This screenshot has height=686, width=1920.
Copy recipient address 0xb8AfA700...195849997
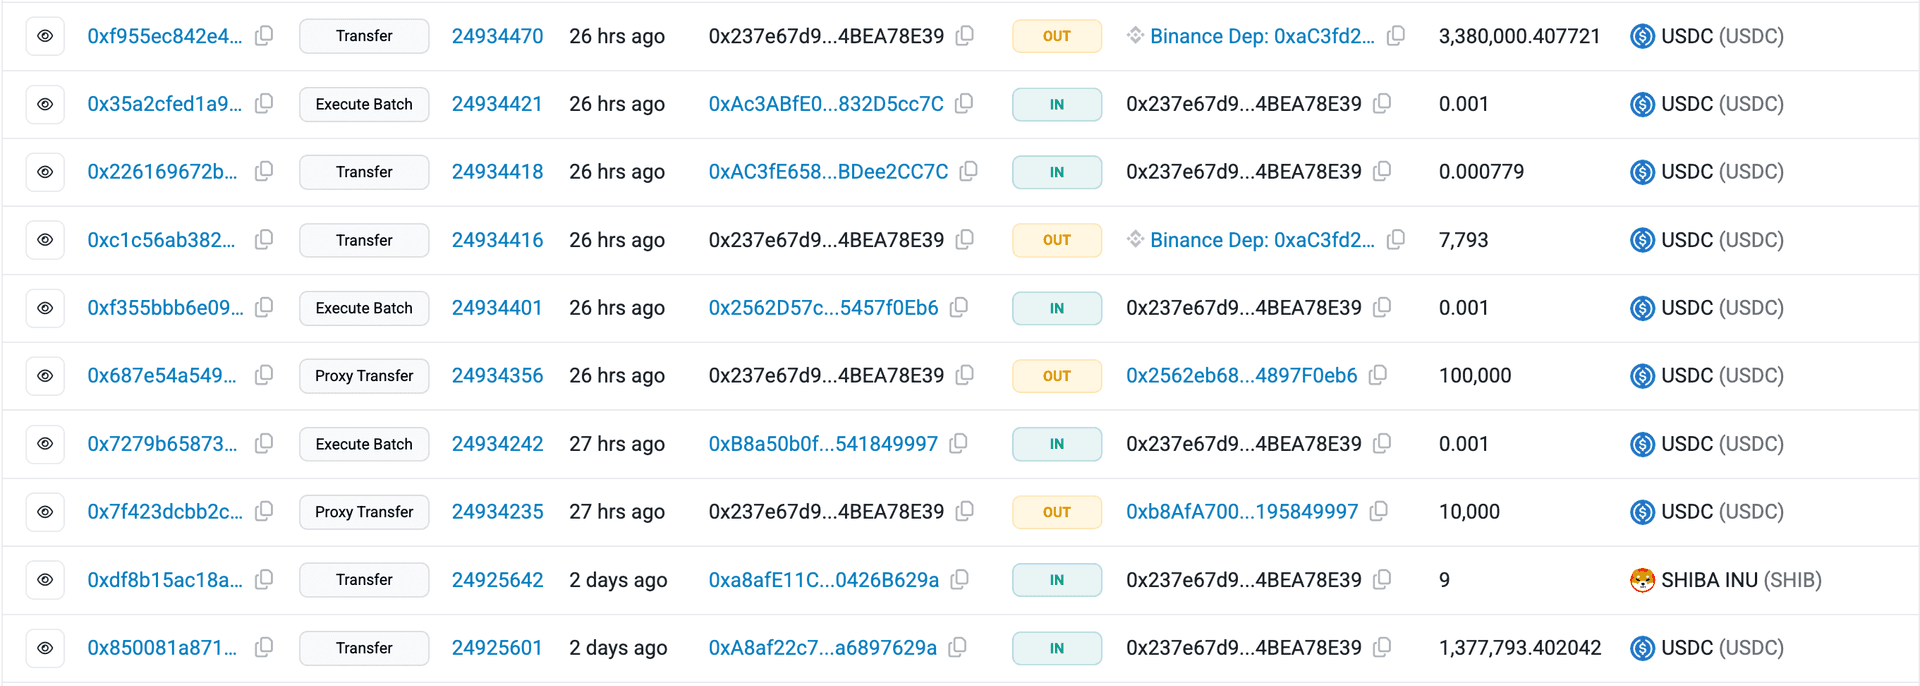(x=1379, y=512)
